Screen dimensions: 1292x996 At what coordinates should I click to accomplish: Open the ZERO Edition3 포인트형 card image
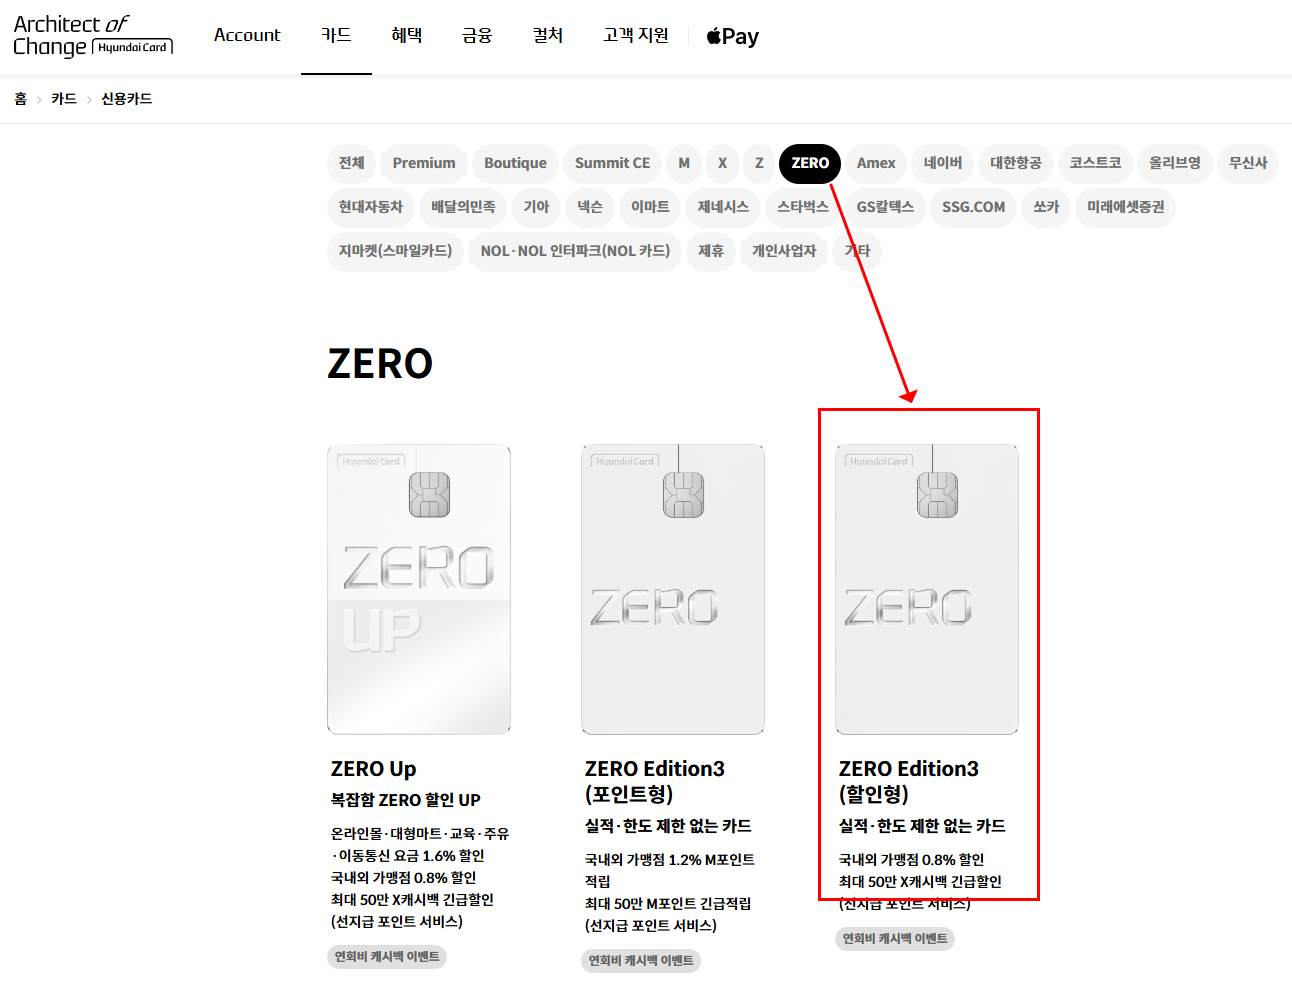tap(673, 590)
